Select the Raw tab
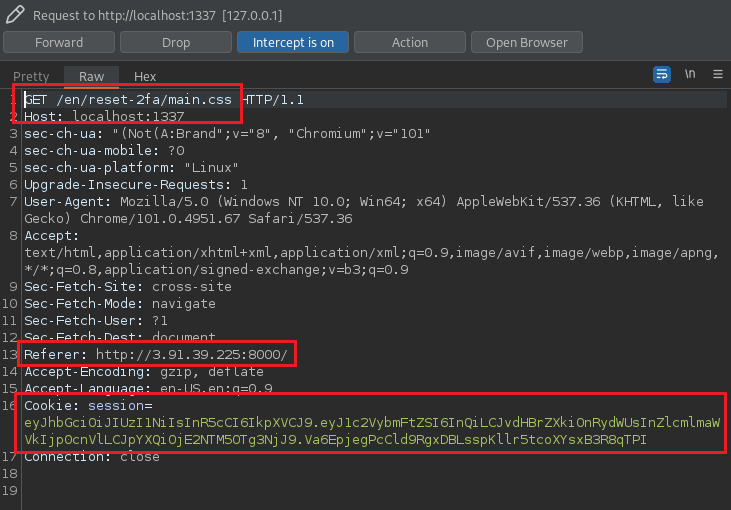This screenshot has width=731, height=510. pyautogui.click(x=91, y=76)
